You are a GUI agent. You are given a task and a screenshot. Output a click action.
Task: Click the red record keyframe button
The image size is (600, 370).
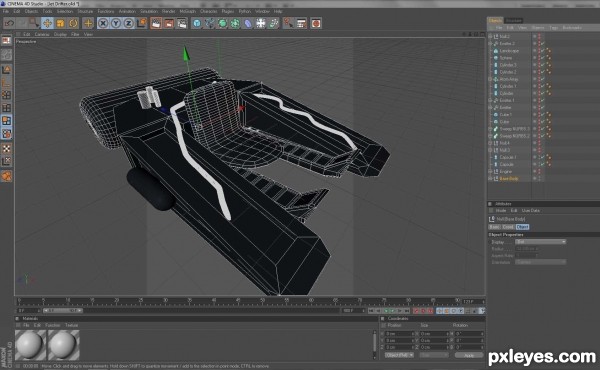[416, 311]
